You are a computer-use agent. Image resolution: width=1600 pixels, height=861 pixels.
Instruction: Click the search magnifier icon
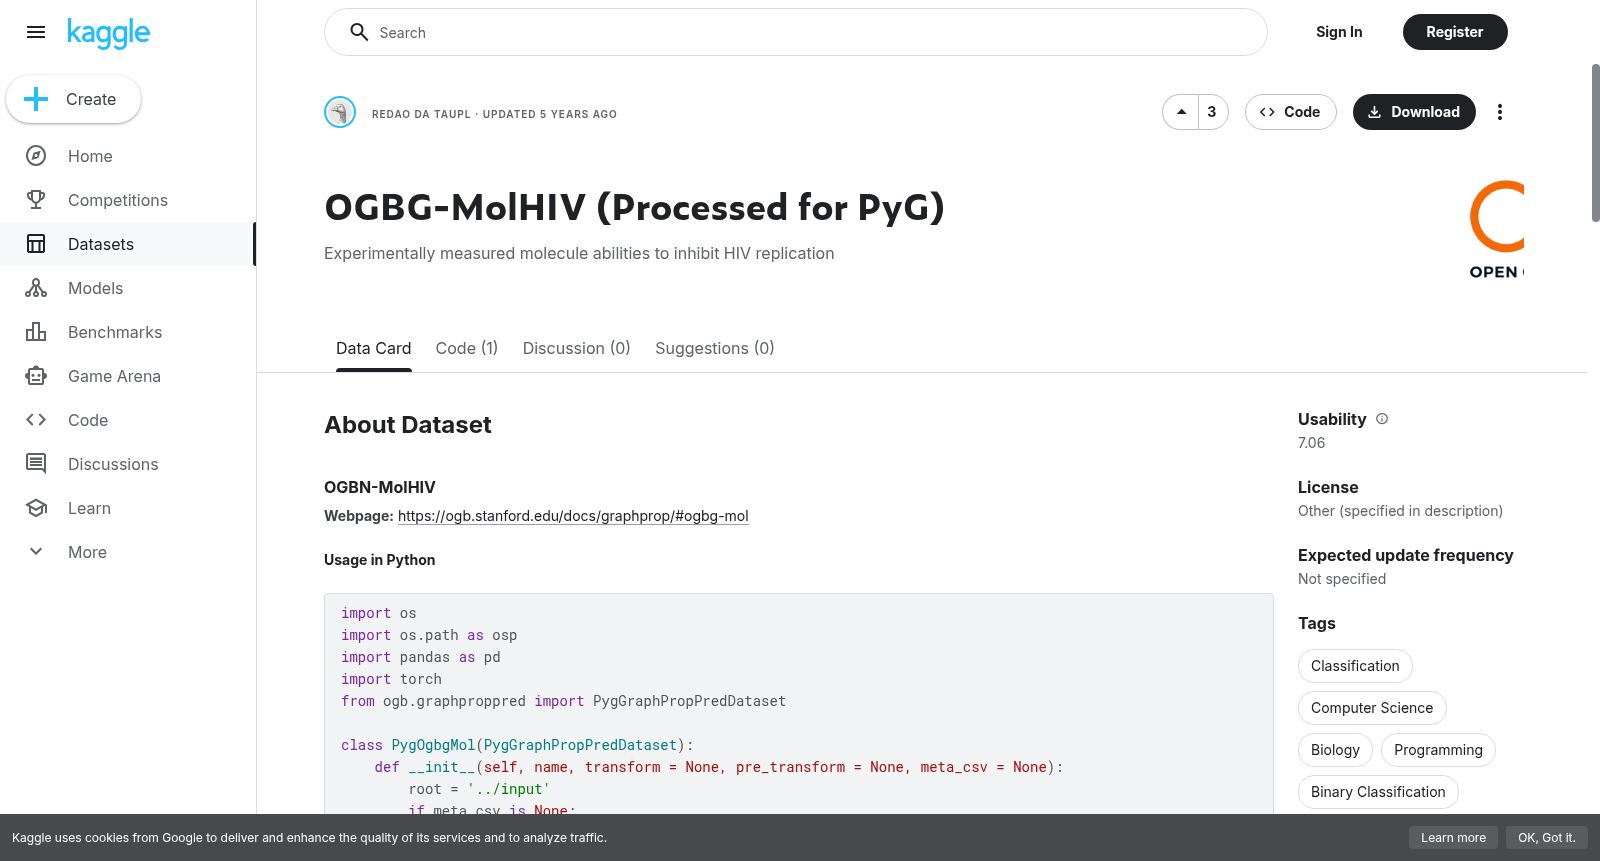click(x=359, y=32)
